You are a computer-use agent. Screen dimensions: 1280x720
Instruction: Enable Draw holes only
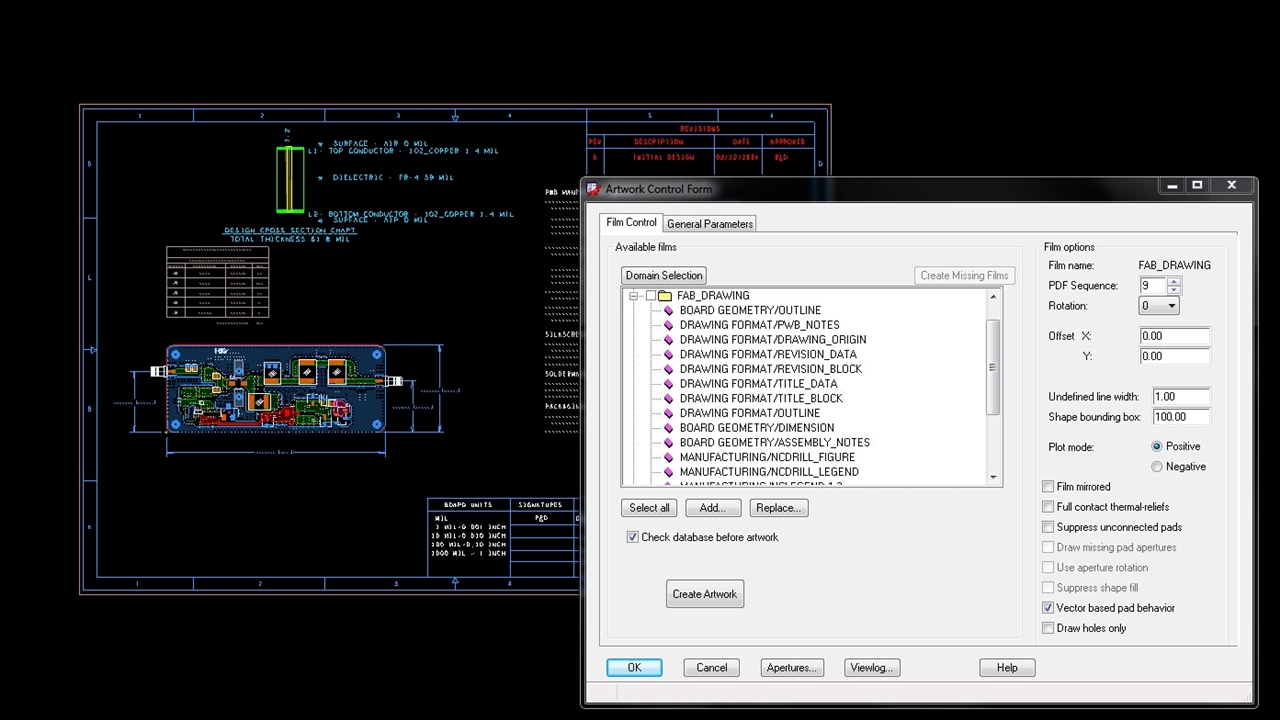click(x=1048, y=628)
